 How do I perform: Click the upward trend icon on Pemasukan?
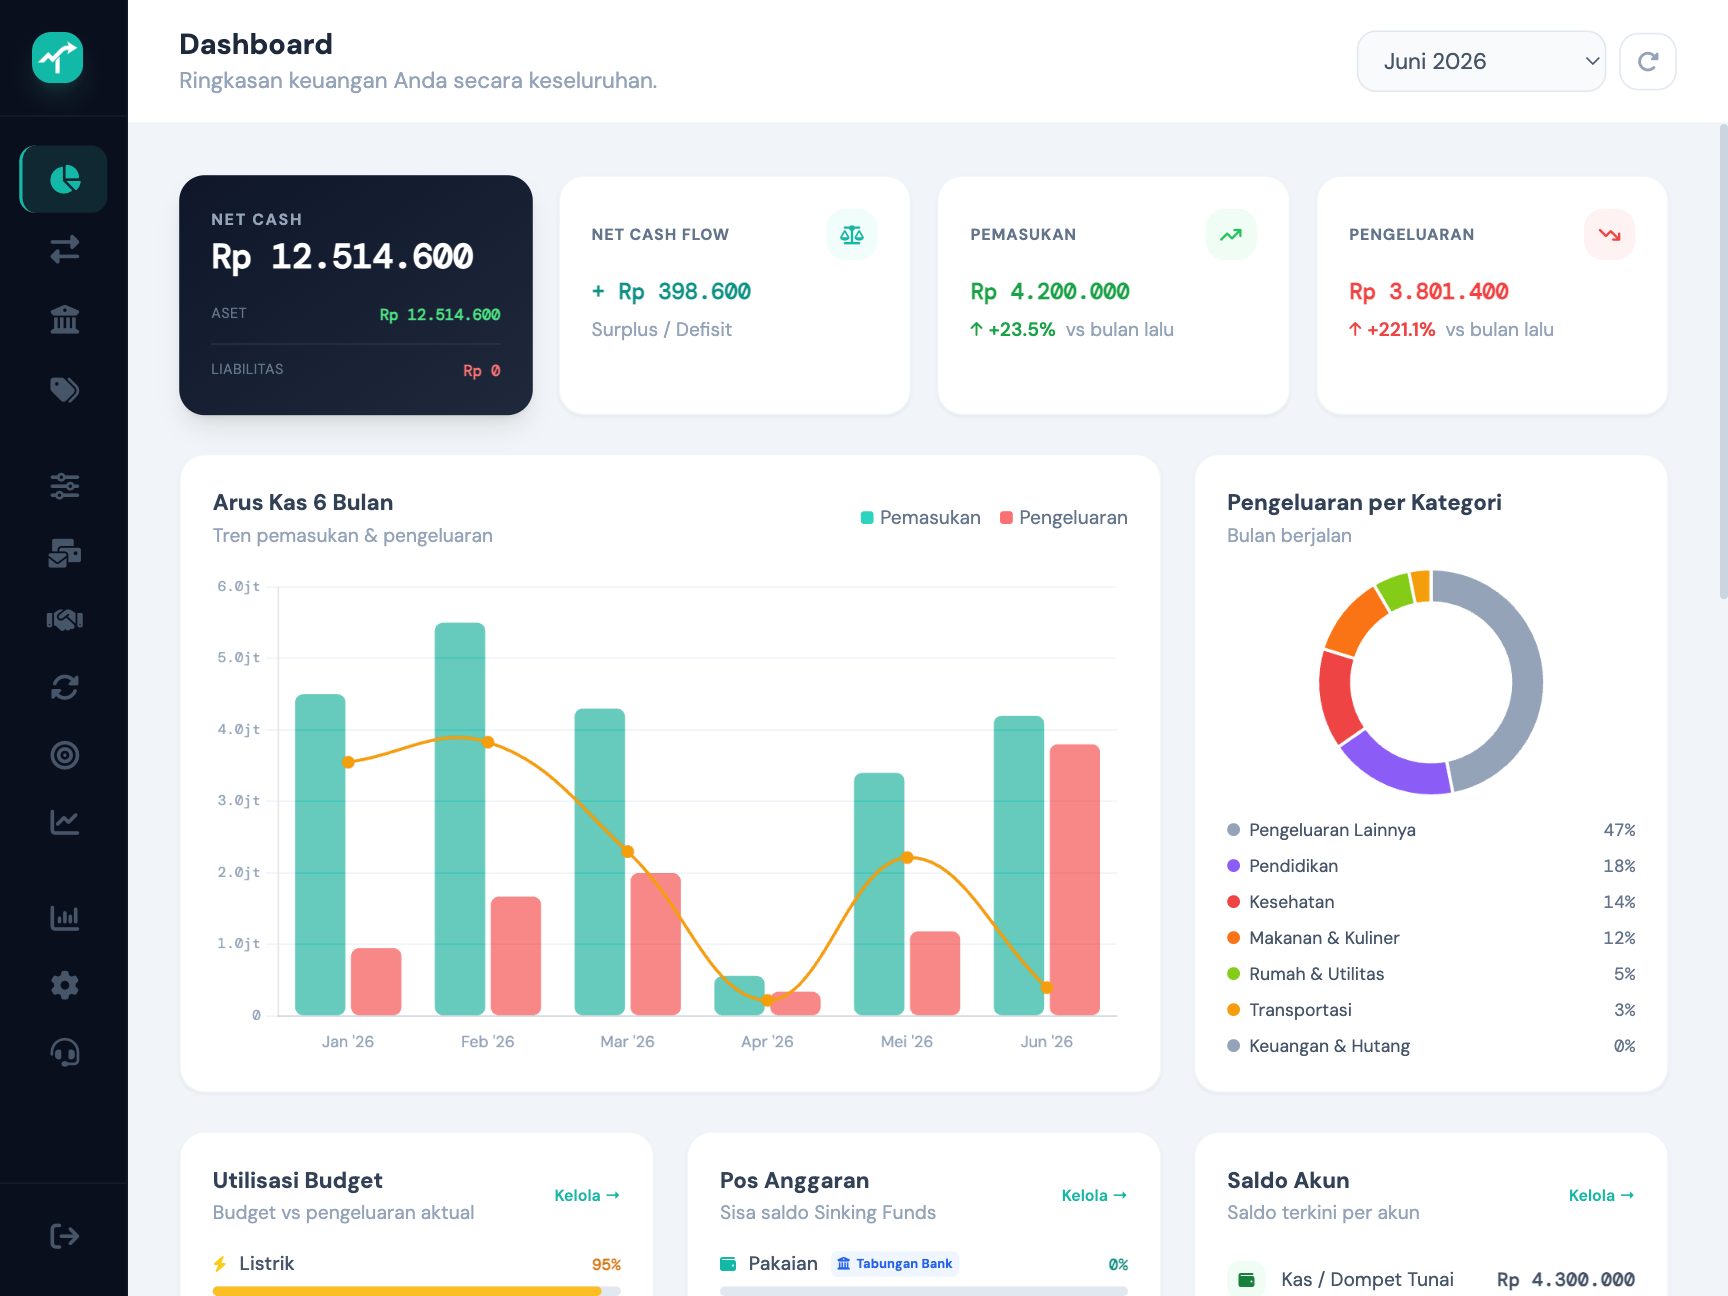tap(1231, 235)
